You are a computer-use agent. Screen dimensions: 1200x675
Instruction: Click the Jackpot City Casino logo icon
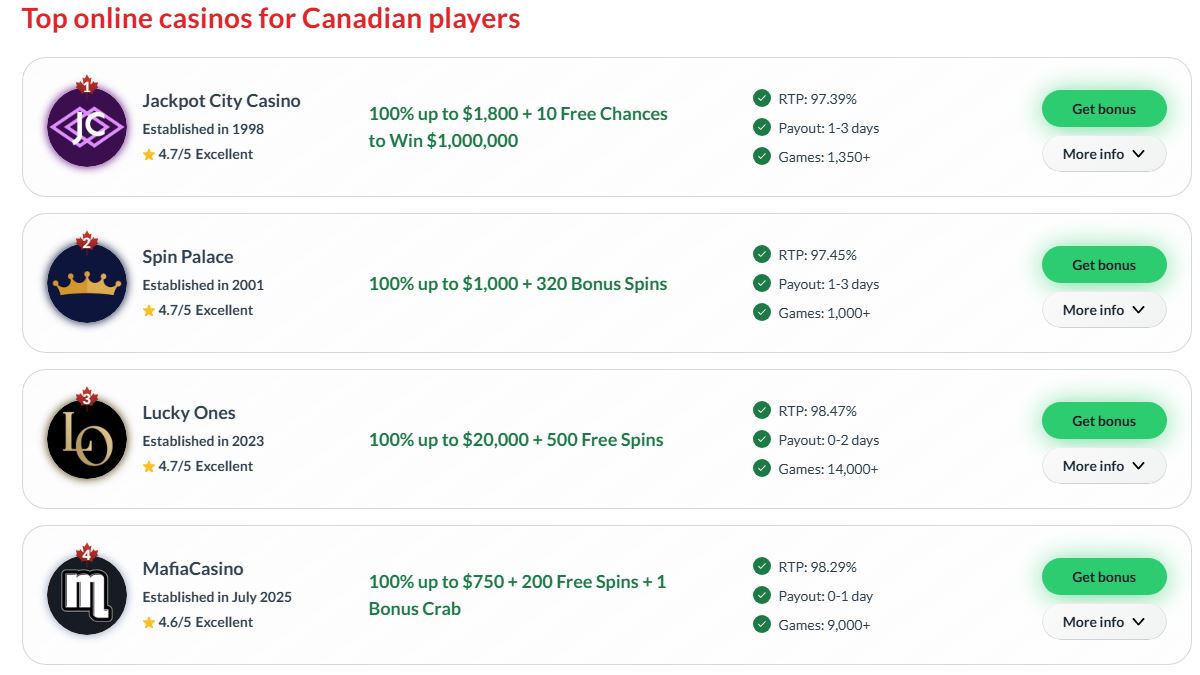[87, 127]
